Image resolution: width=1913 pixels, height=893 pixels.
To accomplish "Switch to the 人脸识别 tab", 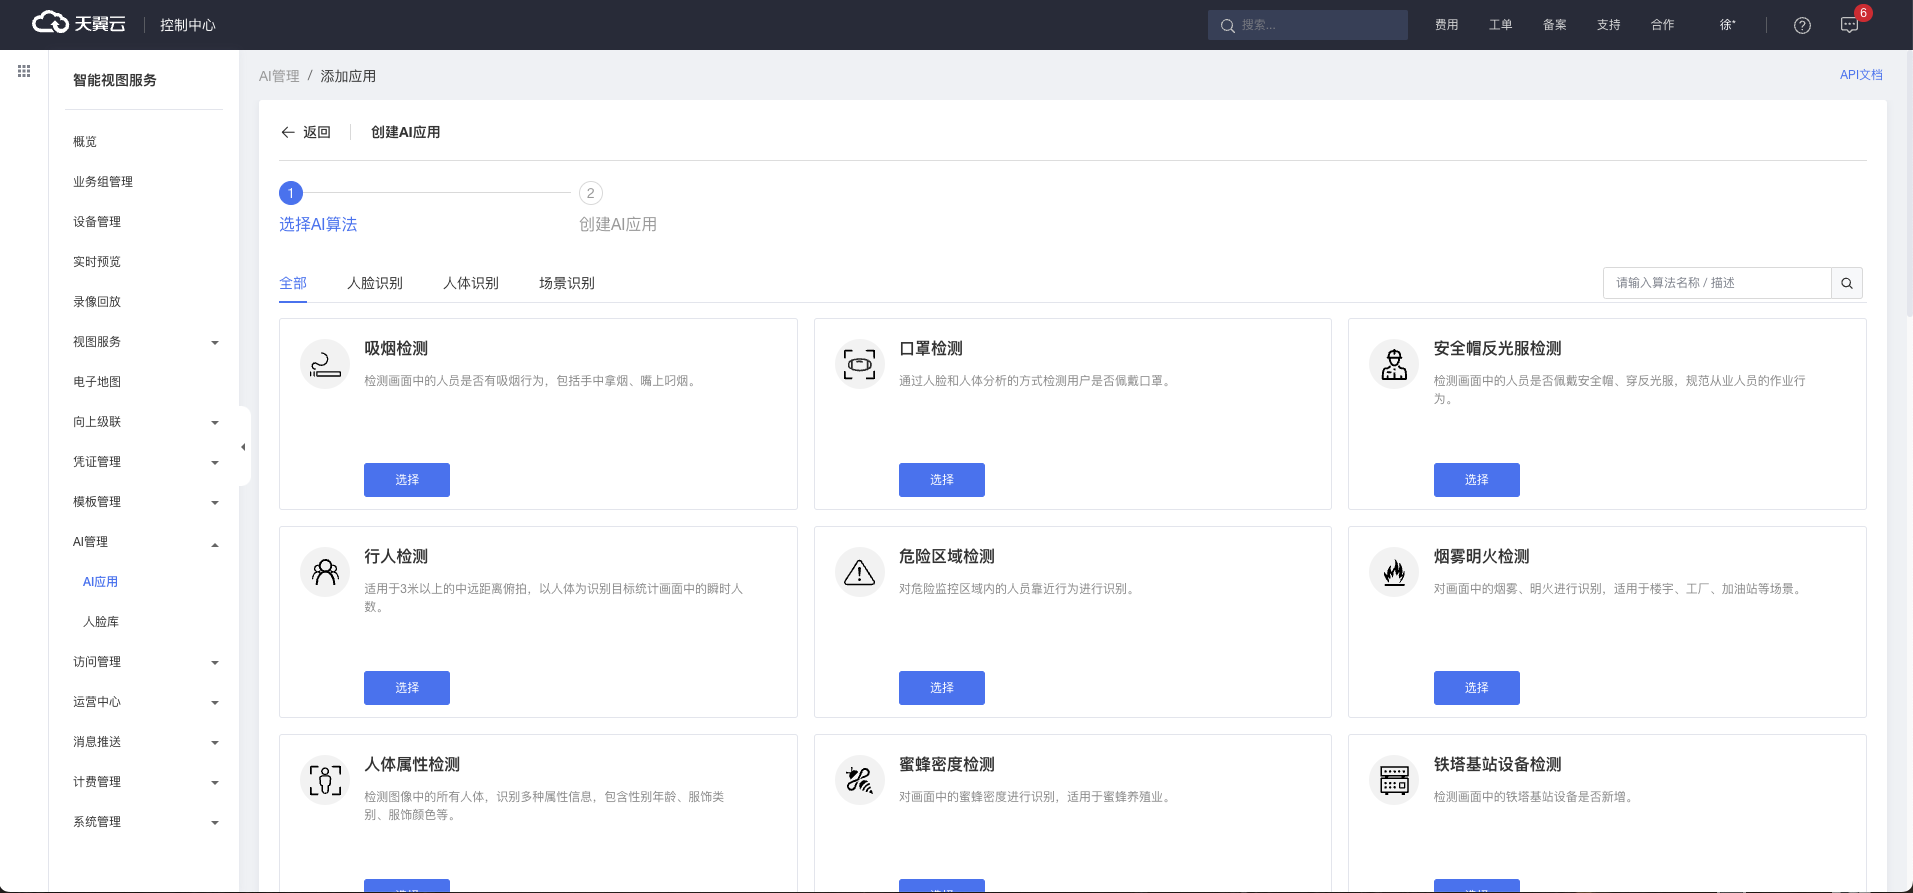I will point(375,283).
